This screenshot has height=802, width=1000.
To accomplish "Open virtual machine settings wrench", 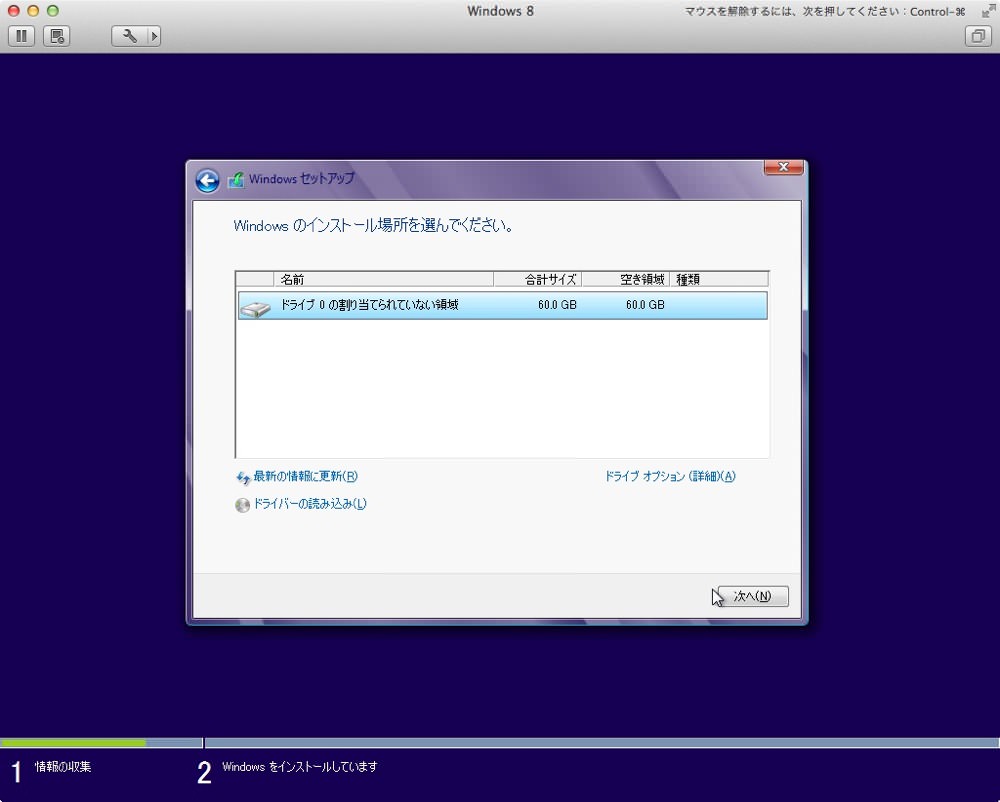I will coord(129,36).
